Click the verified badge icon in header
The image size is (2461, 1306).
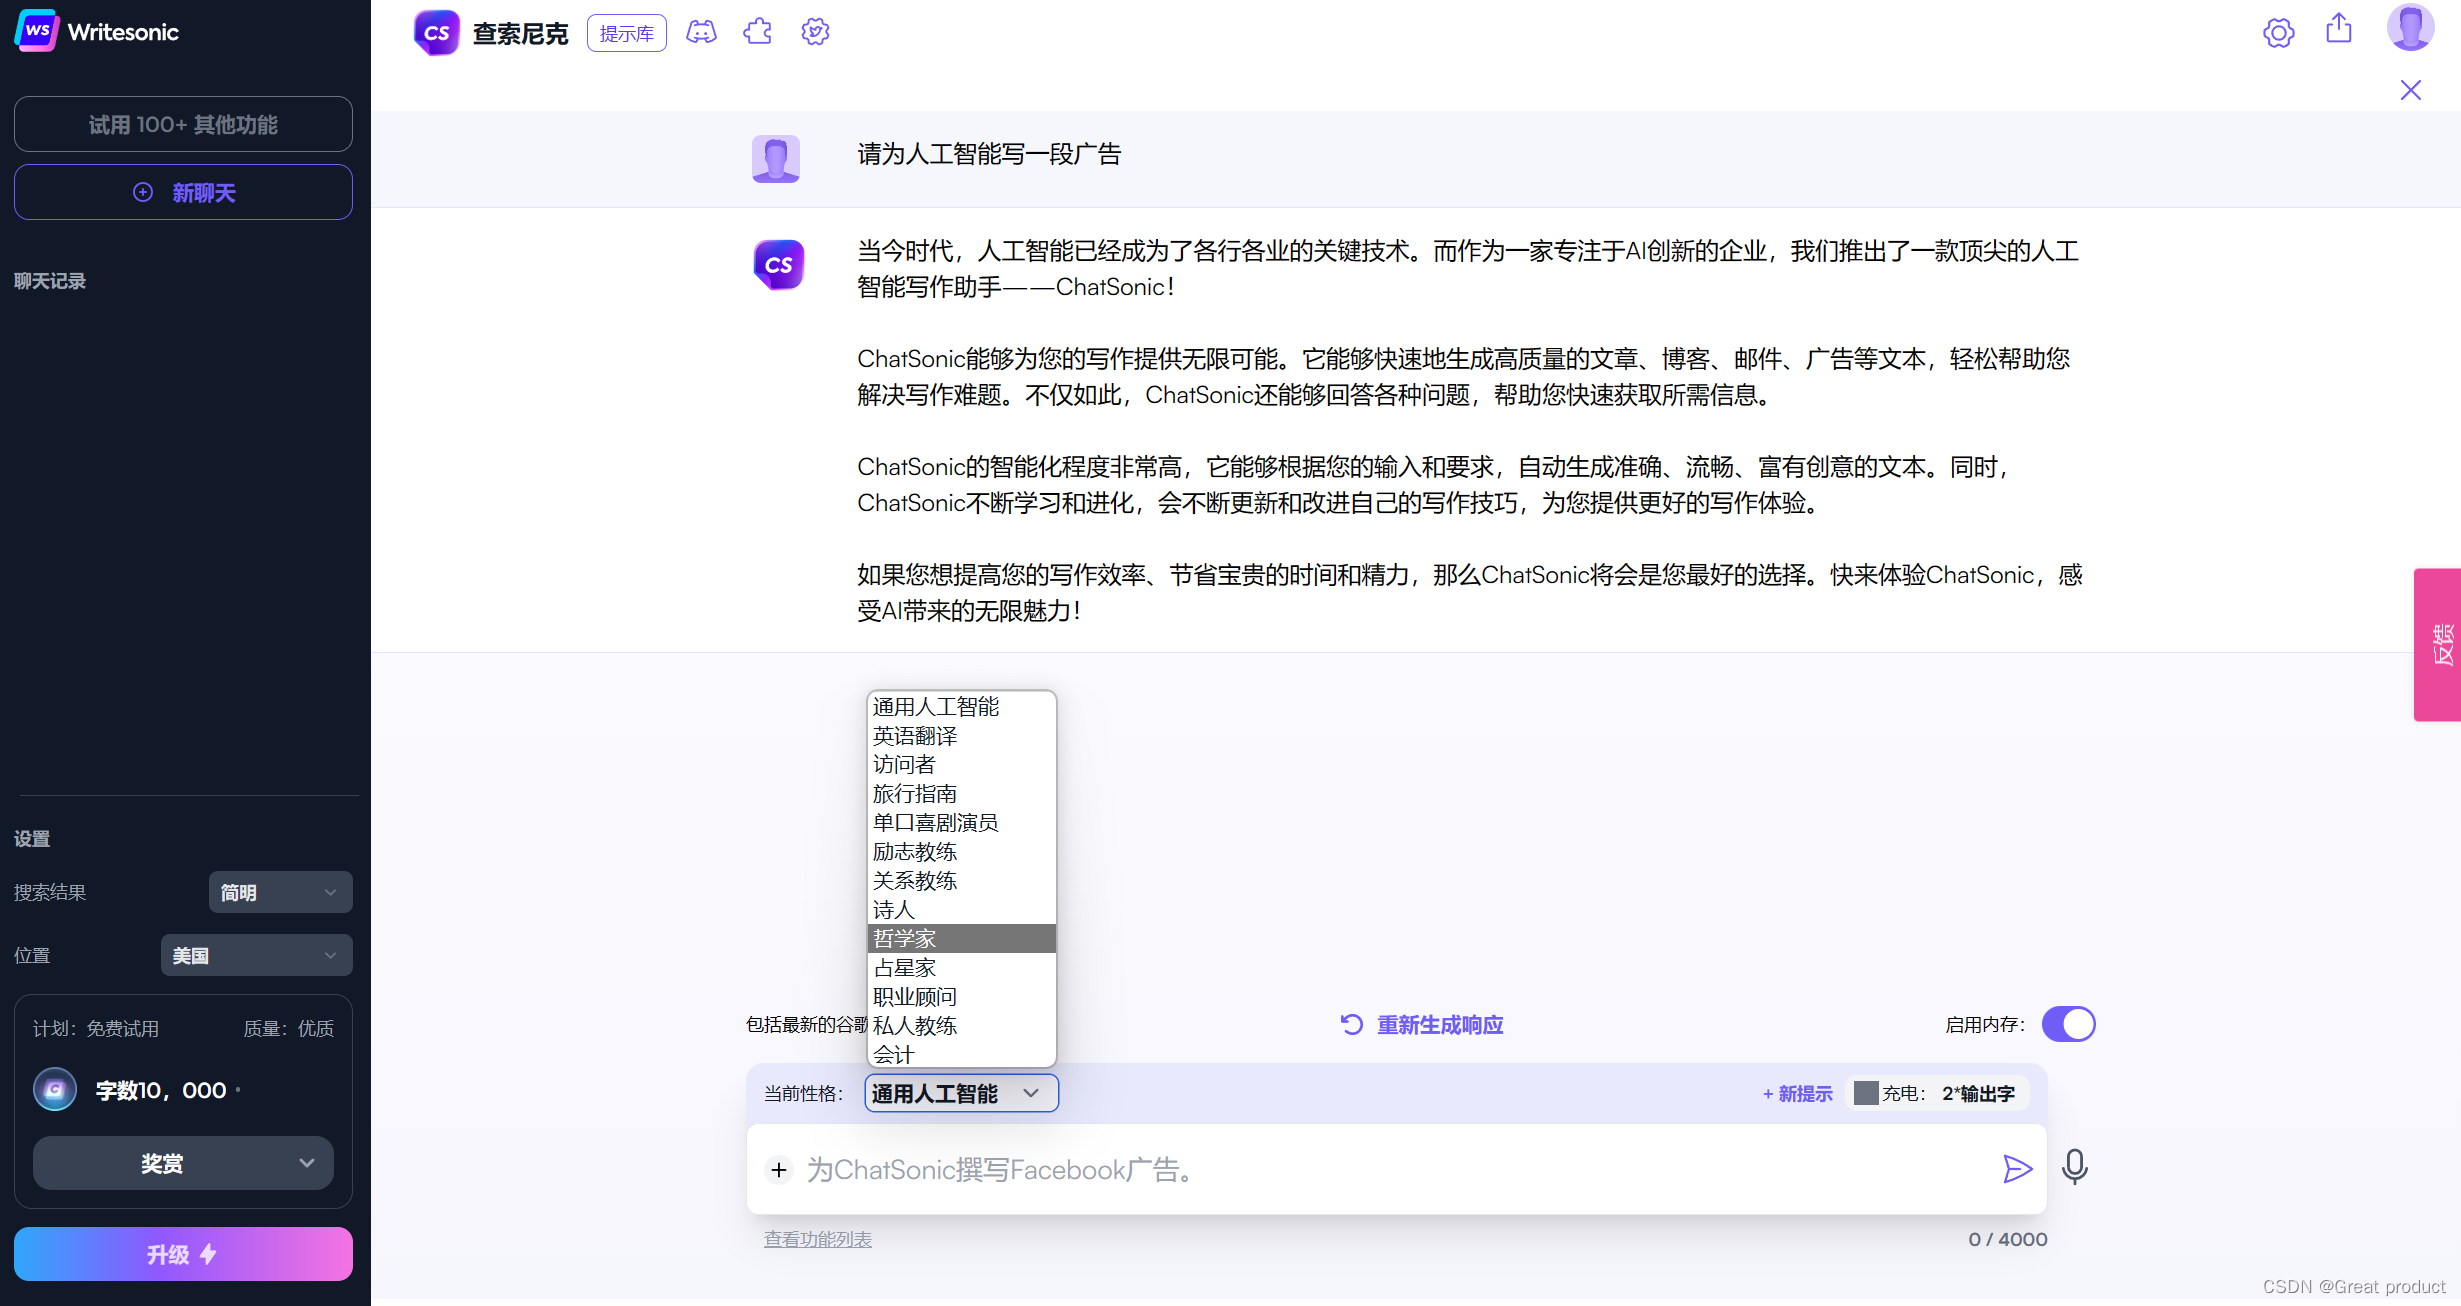click(x=816, y=32)
